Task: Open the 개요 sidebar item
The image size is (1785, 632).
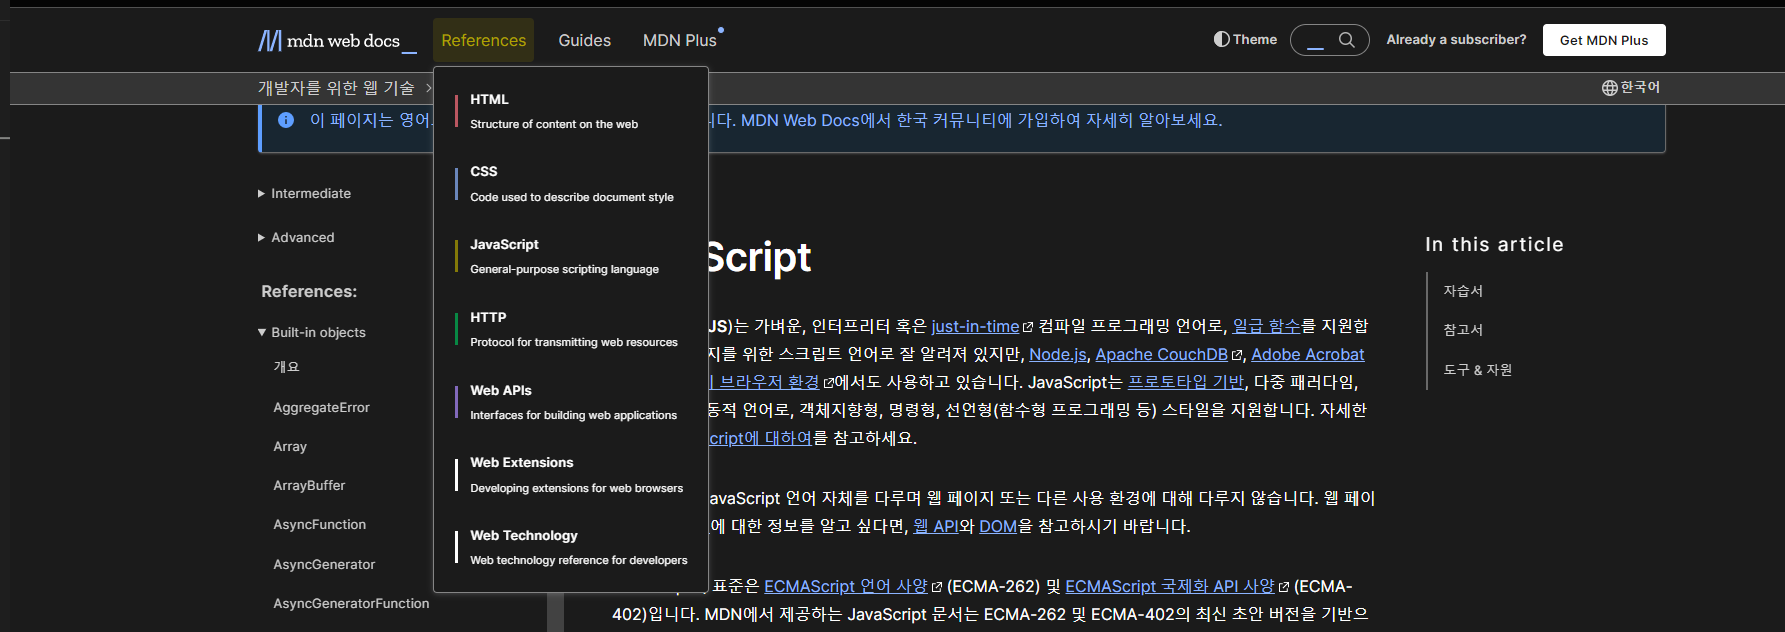Action: coord(287,368)
